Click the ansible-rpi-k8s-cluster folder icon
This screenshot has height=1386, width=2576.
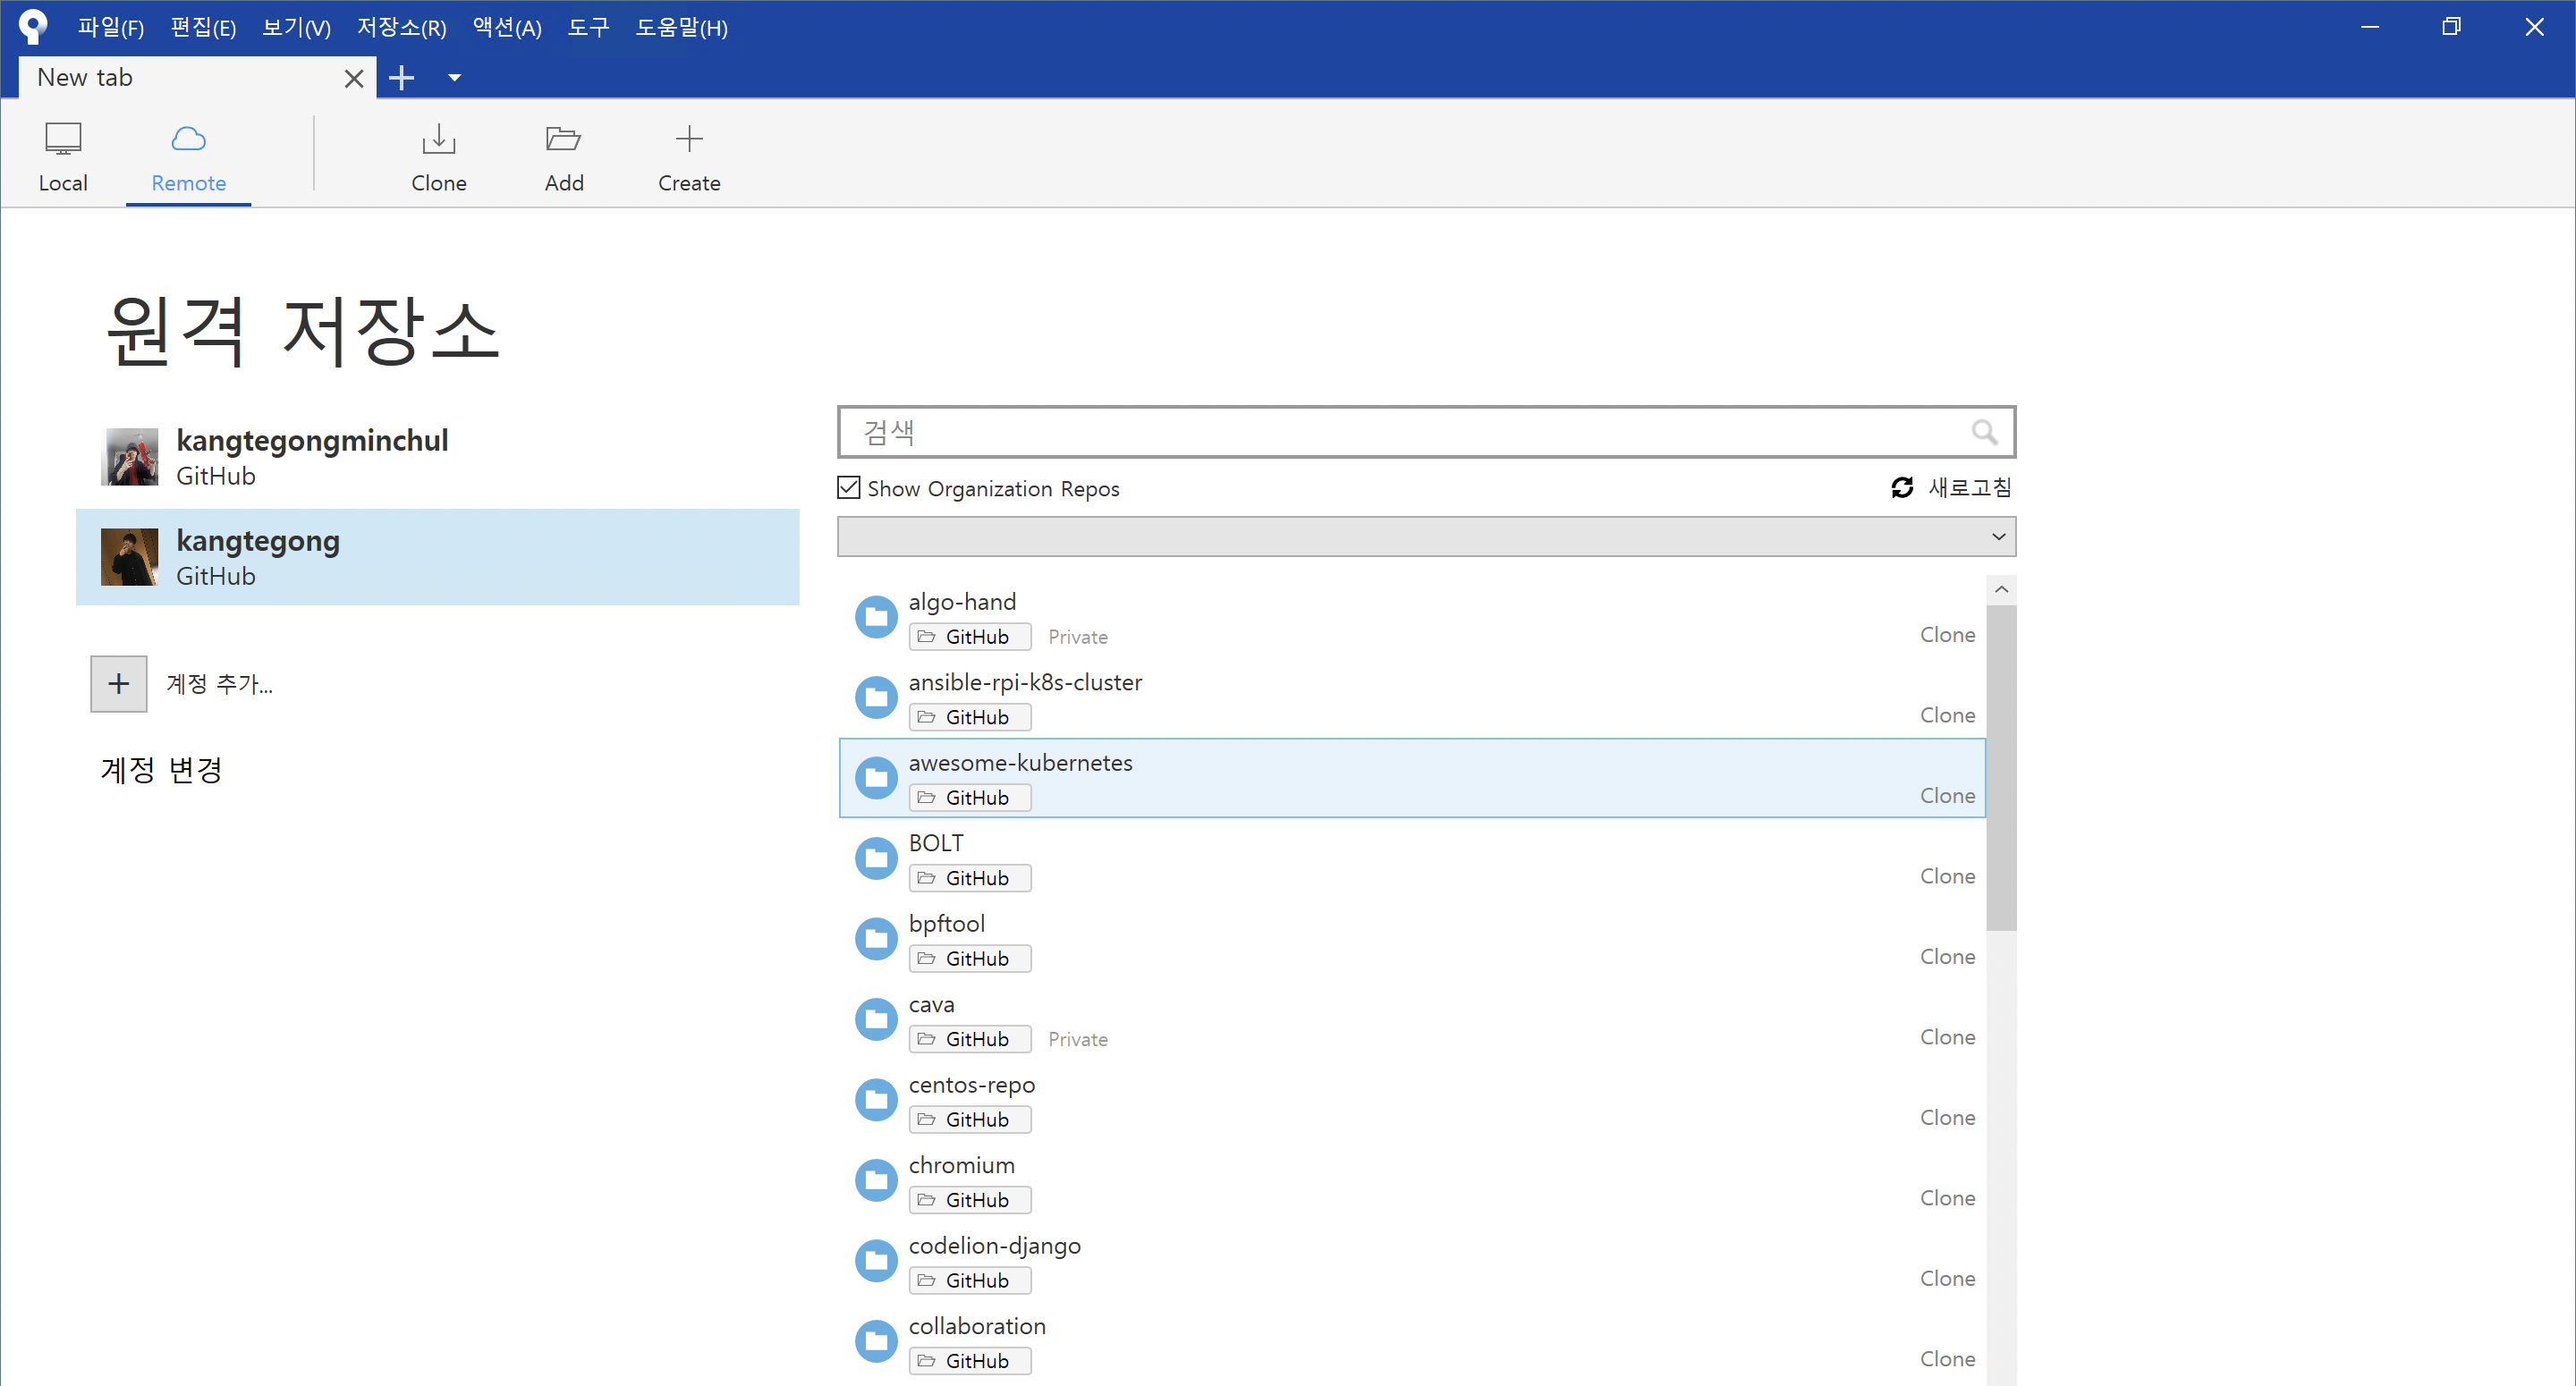[876, 697]
